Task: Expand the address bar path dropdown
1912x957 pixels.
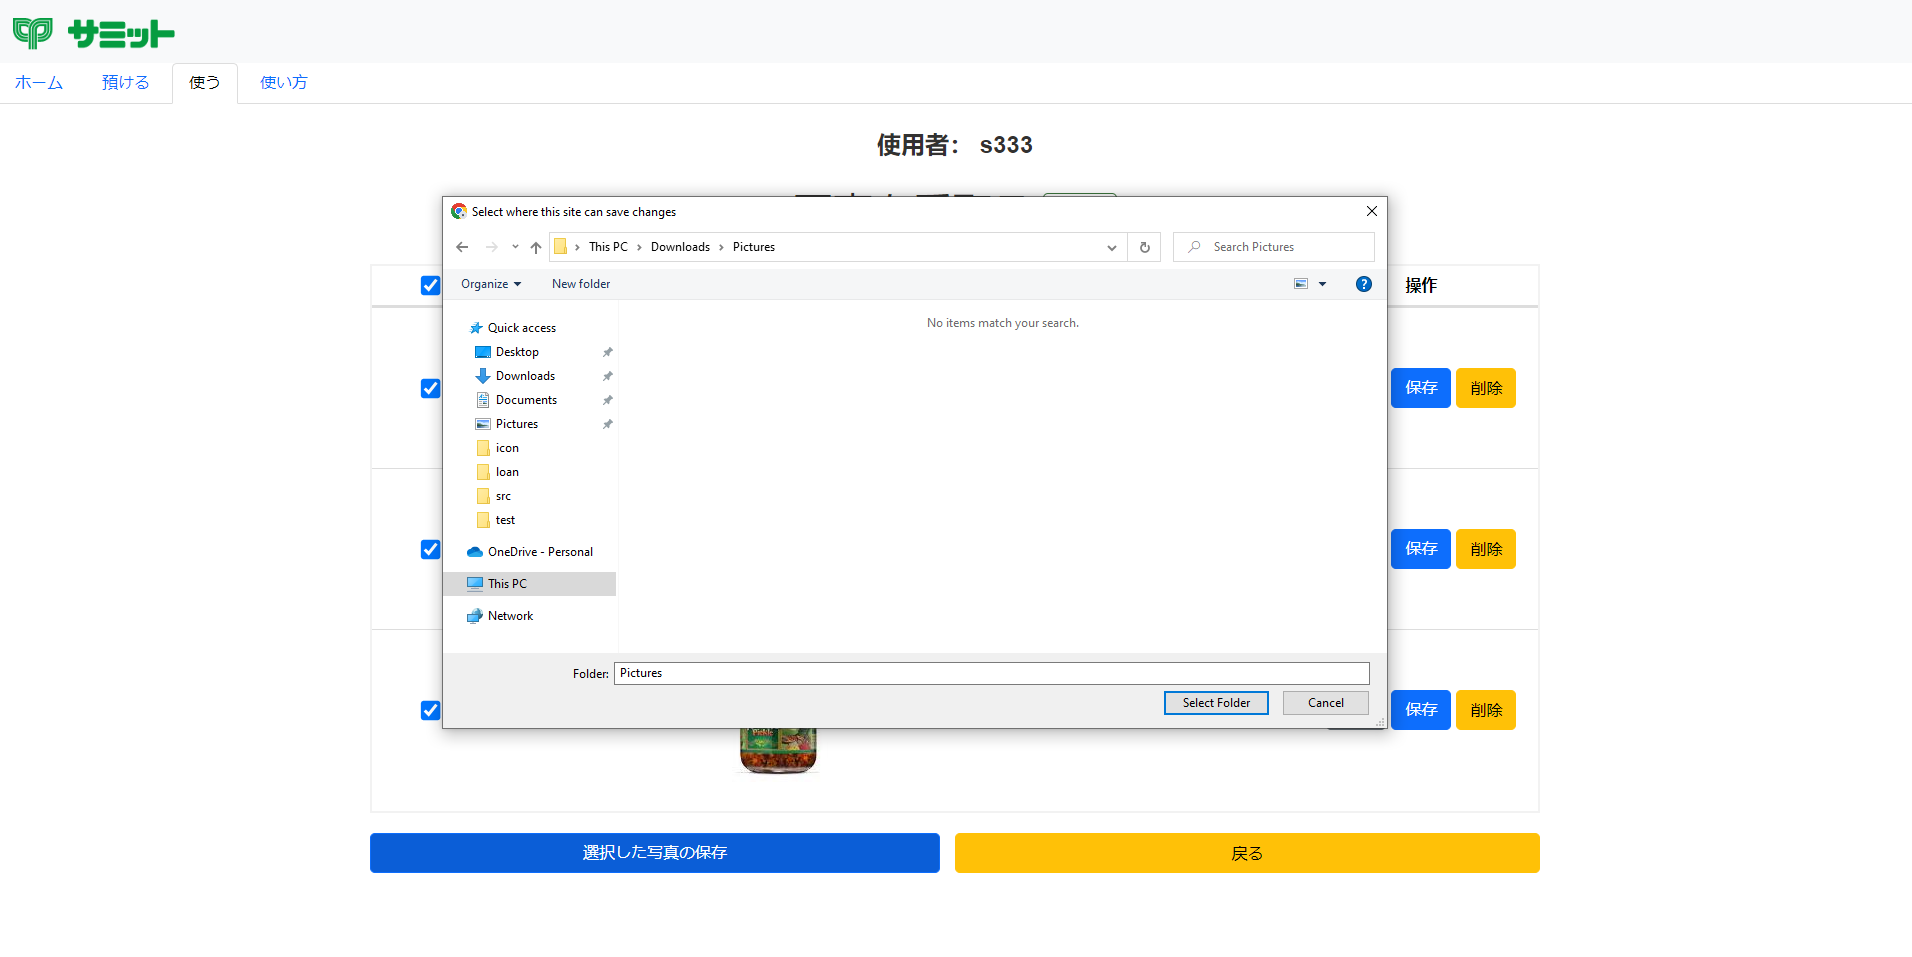Action: (x=1111, y=247)
